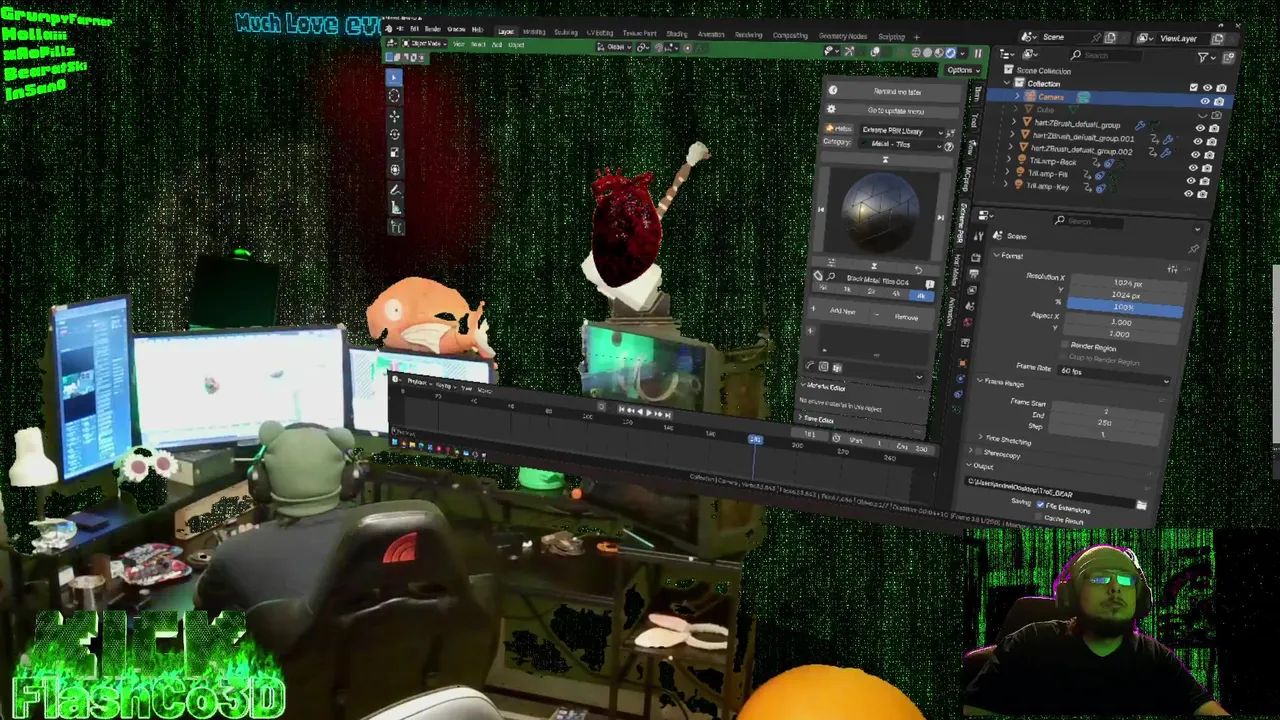Screen dimensions: 1280x720
Task: Open the Object Mode dropdown
Action: point(424,44)
